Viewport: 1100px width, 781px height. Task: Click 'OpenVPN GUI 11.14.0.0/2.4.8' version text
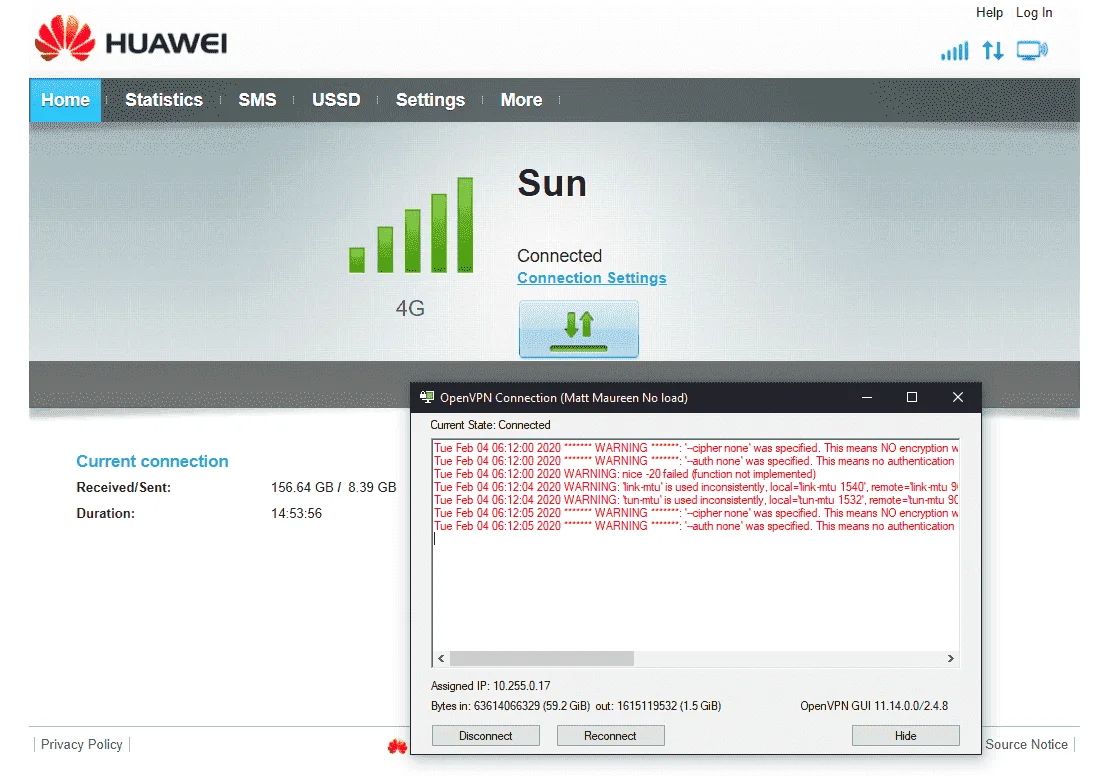[x=874, y=706]
